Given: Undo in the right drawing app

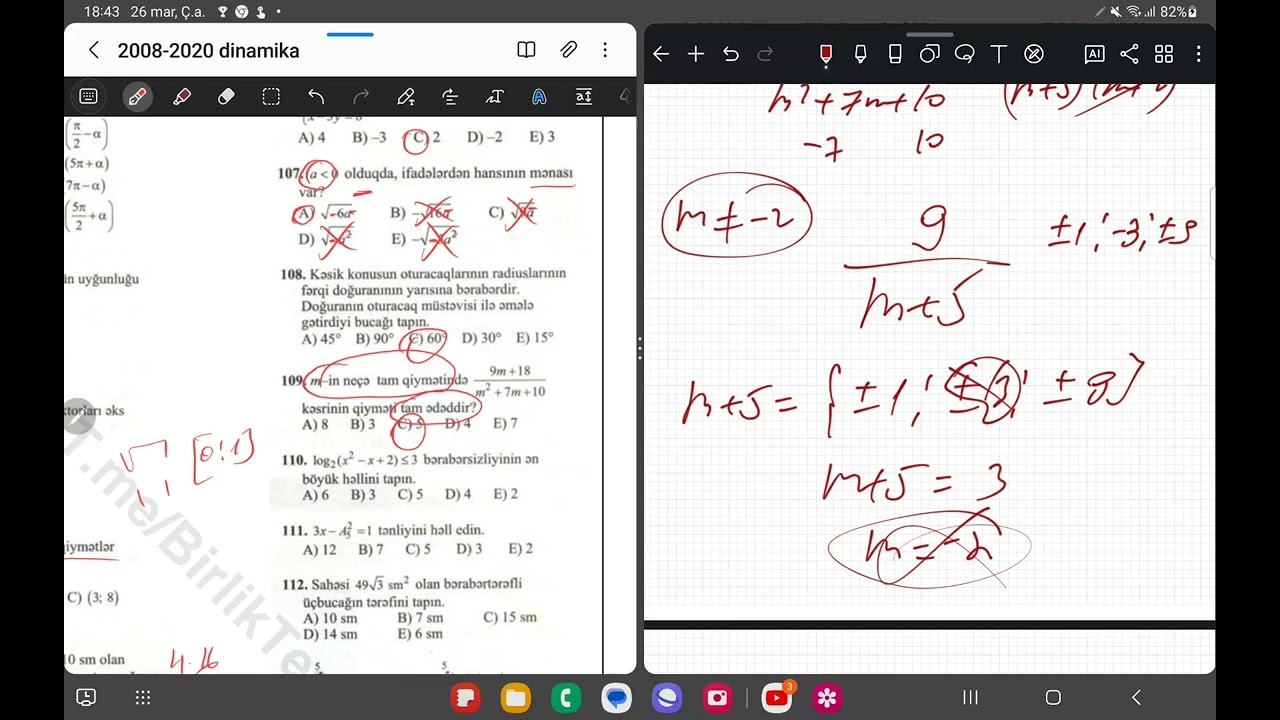Looking at the screenshot, I should (x=731, y=54).
